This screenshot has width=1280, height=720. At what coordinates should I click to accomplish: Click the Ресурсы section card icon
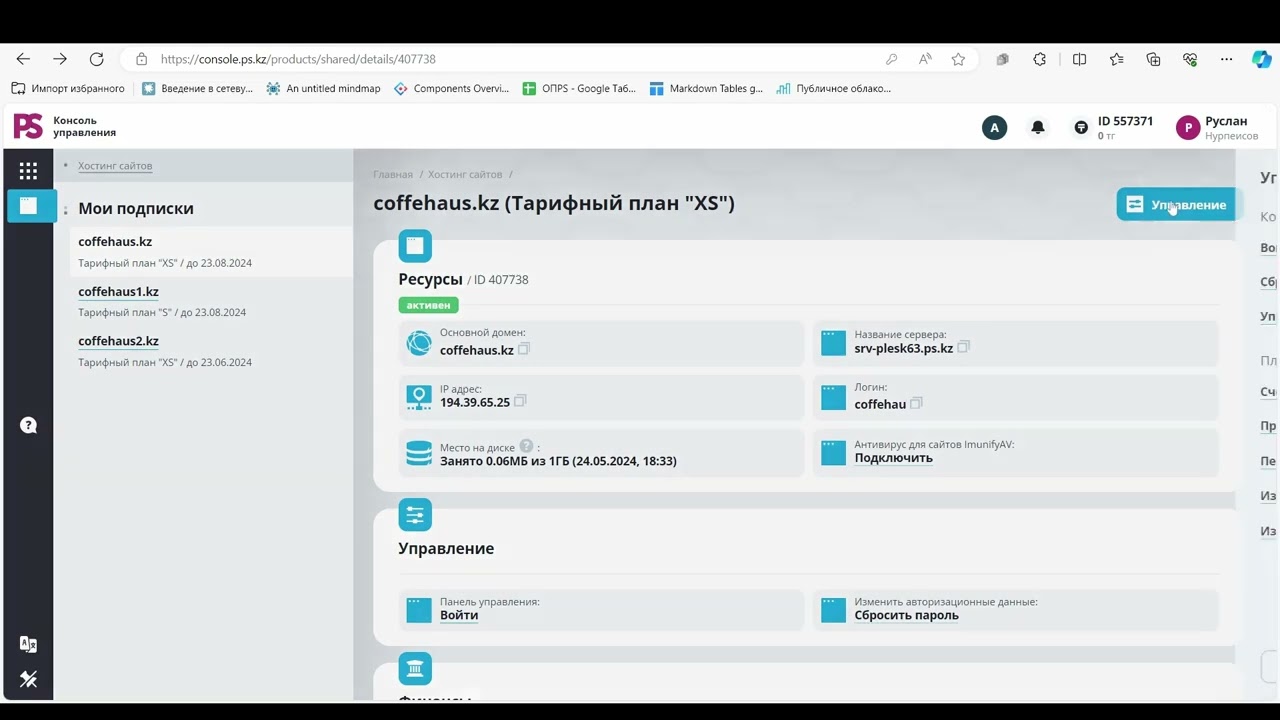(415, 246)
